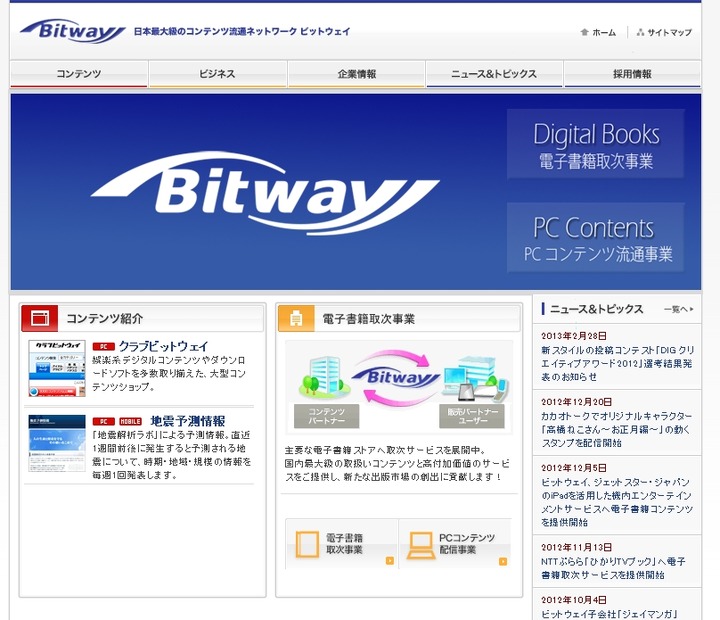Click the クラブビットウェイ thumbnail image
The width and height of the screenshot is (720, 620).
(x=57, y=369)
